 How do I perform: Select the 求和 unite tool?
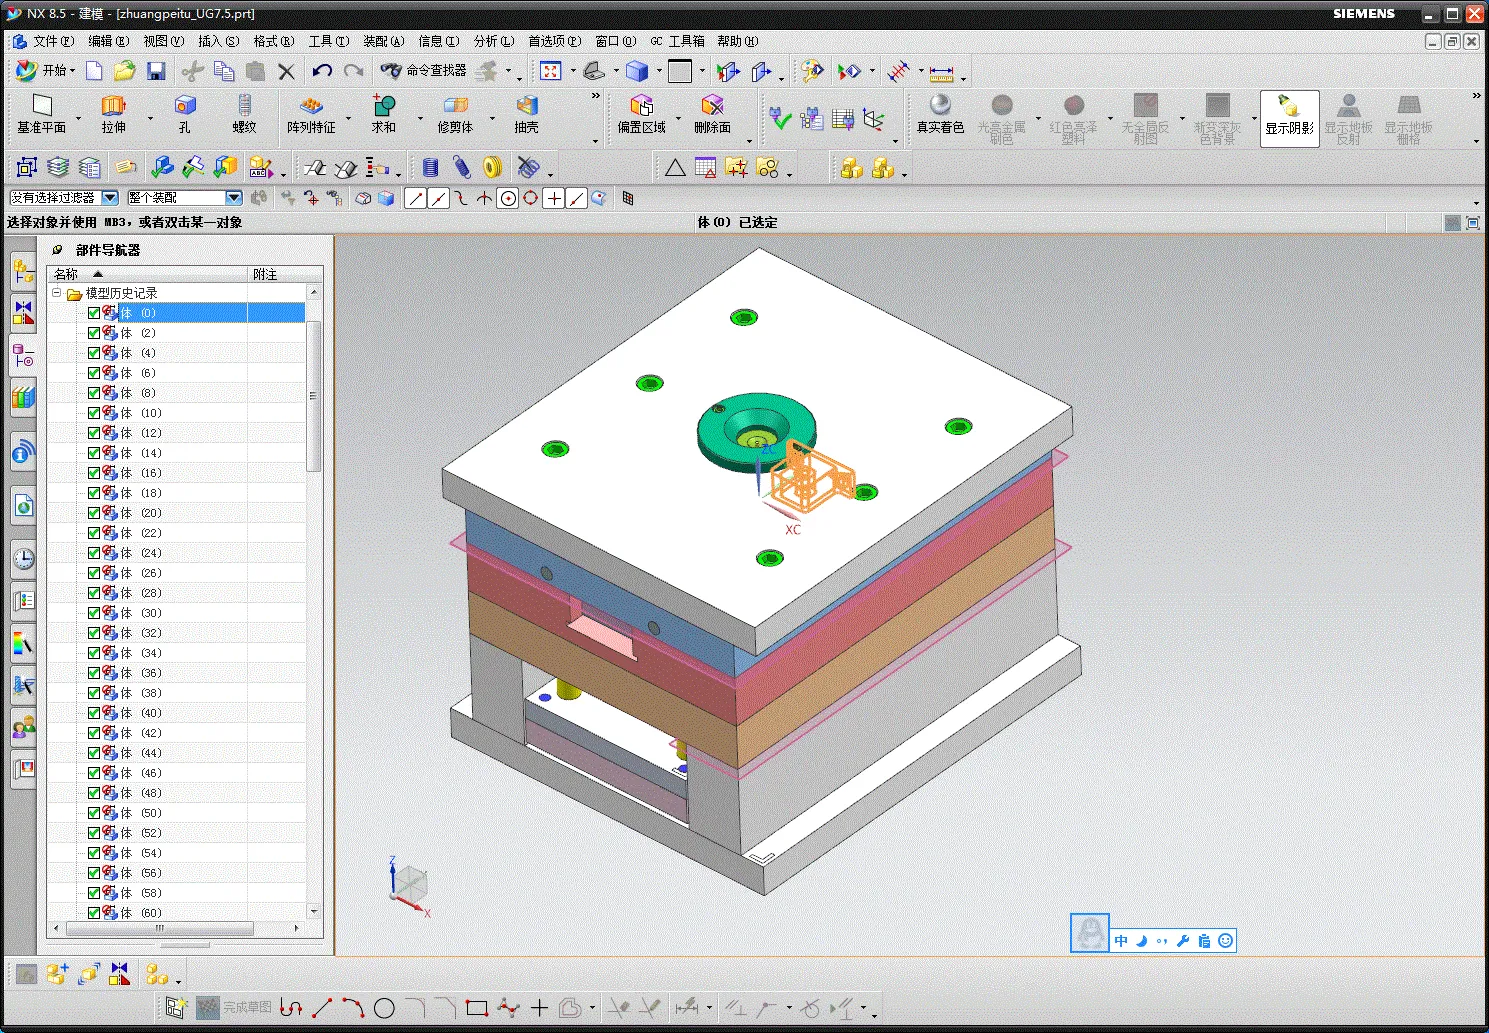[x=384, y=114]
